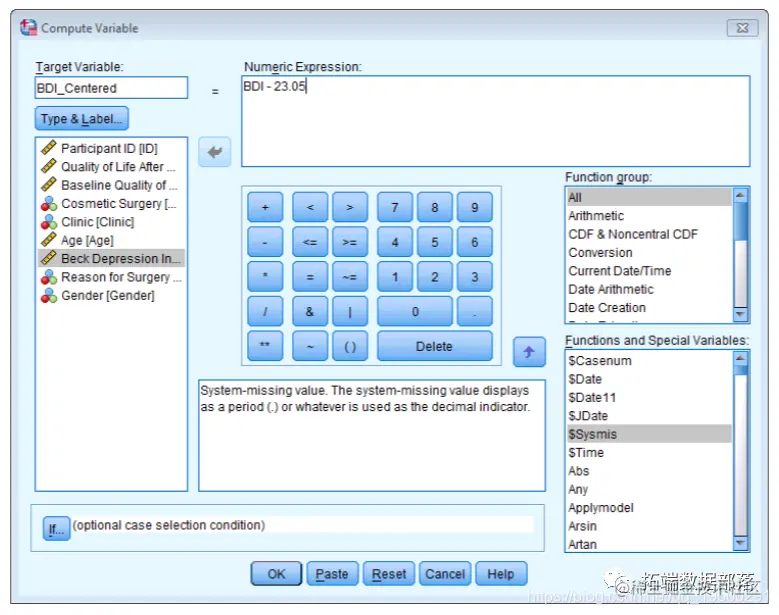This screenshot has height=615, width=779.
Task: Select Current Date/Time function group
Action: (x=649, y=271)
